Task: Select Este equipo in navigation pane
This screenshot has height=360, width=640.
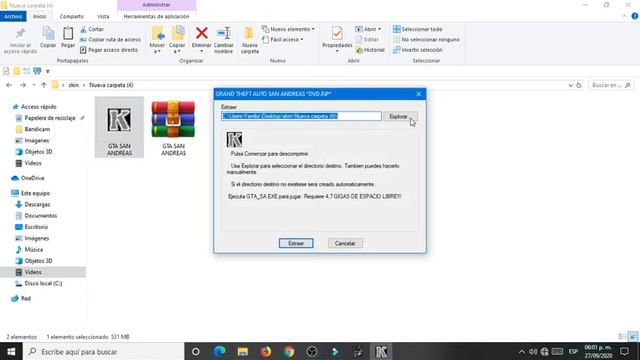Action: (x=35, y=193)
